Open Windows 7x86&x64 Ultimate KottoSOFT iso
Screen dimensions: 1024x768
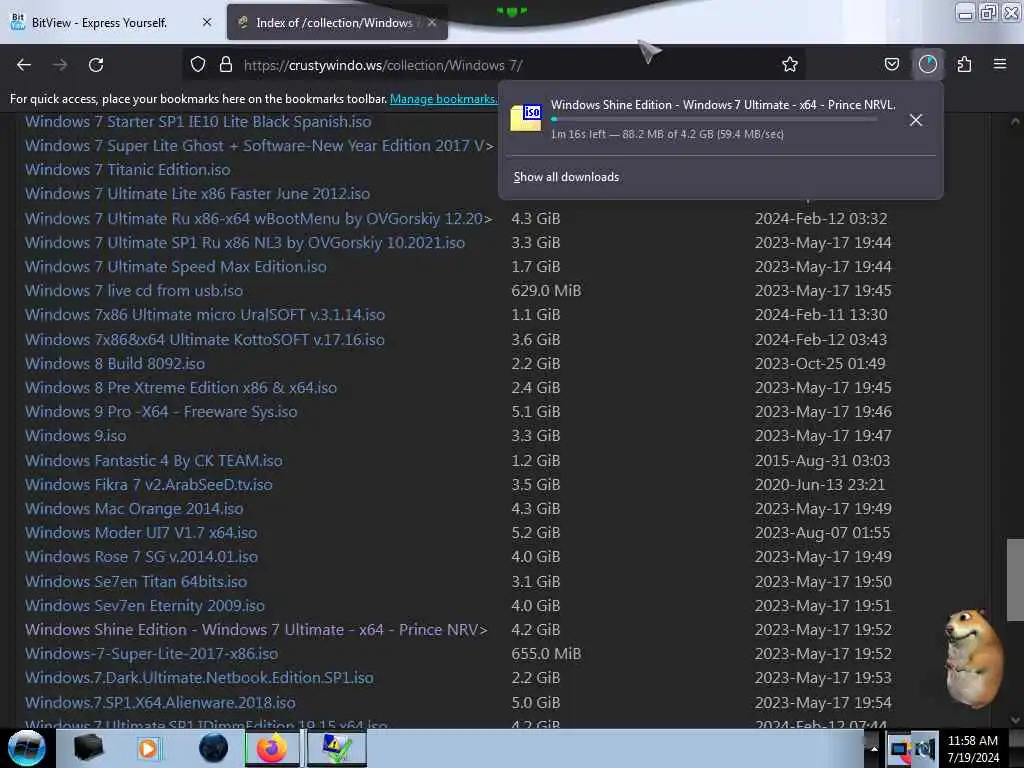coord(204,340)
